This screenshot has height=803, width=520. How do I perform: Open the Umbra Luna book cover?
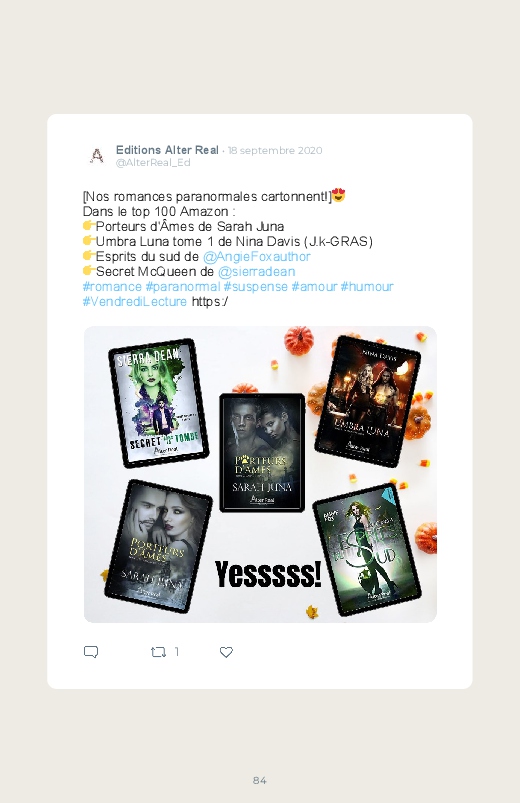tap(367, 401)
